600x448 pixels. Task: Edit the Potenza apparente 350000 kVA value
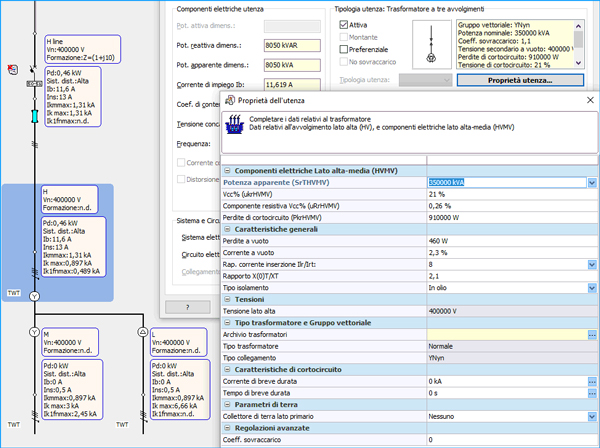tap(507, 183)
